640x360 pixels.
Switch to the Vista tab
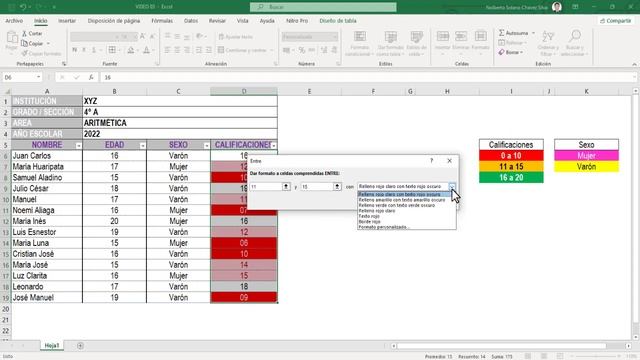coord(242,21)
